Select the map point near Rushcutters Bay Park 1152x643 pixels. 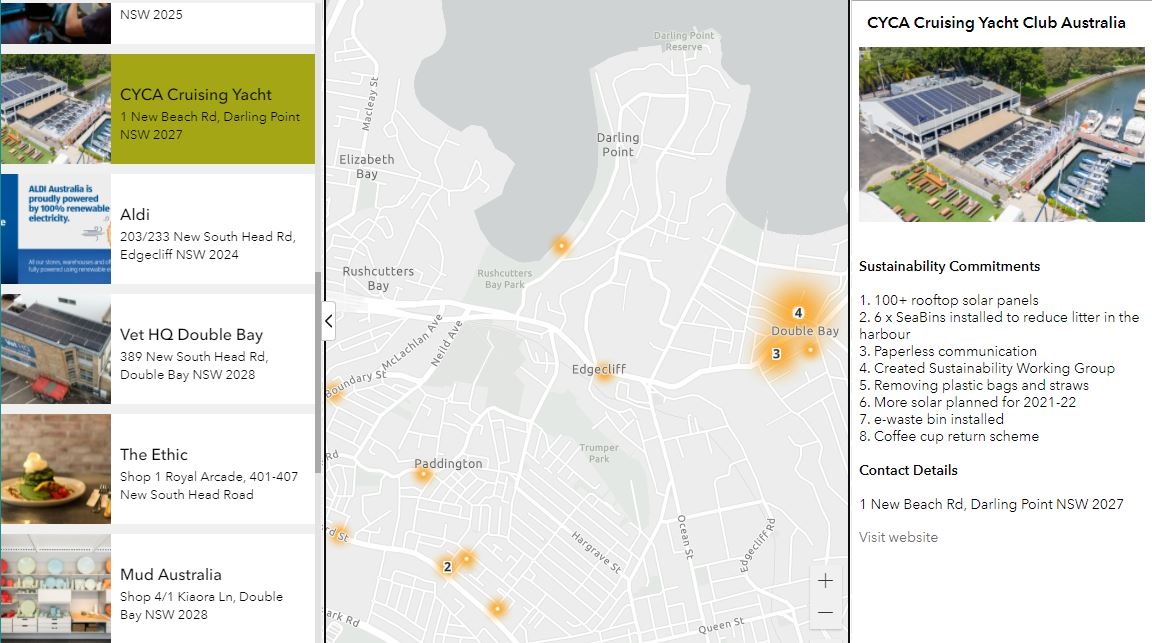click(x=561, y=245)
